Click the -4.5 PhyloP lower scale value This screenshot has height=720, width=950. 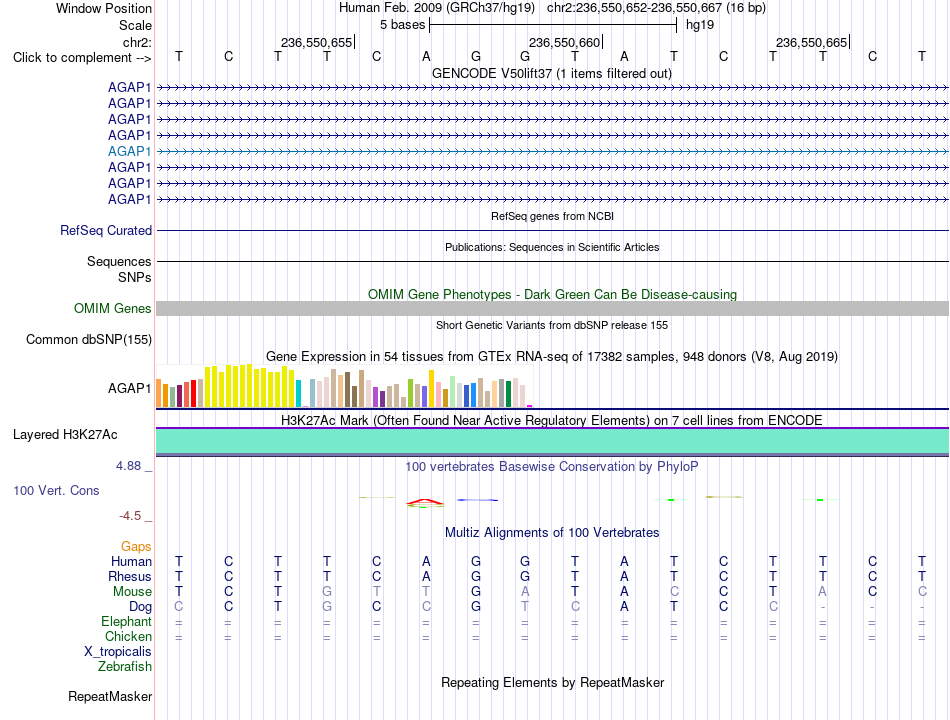tap(130, 516)
